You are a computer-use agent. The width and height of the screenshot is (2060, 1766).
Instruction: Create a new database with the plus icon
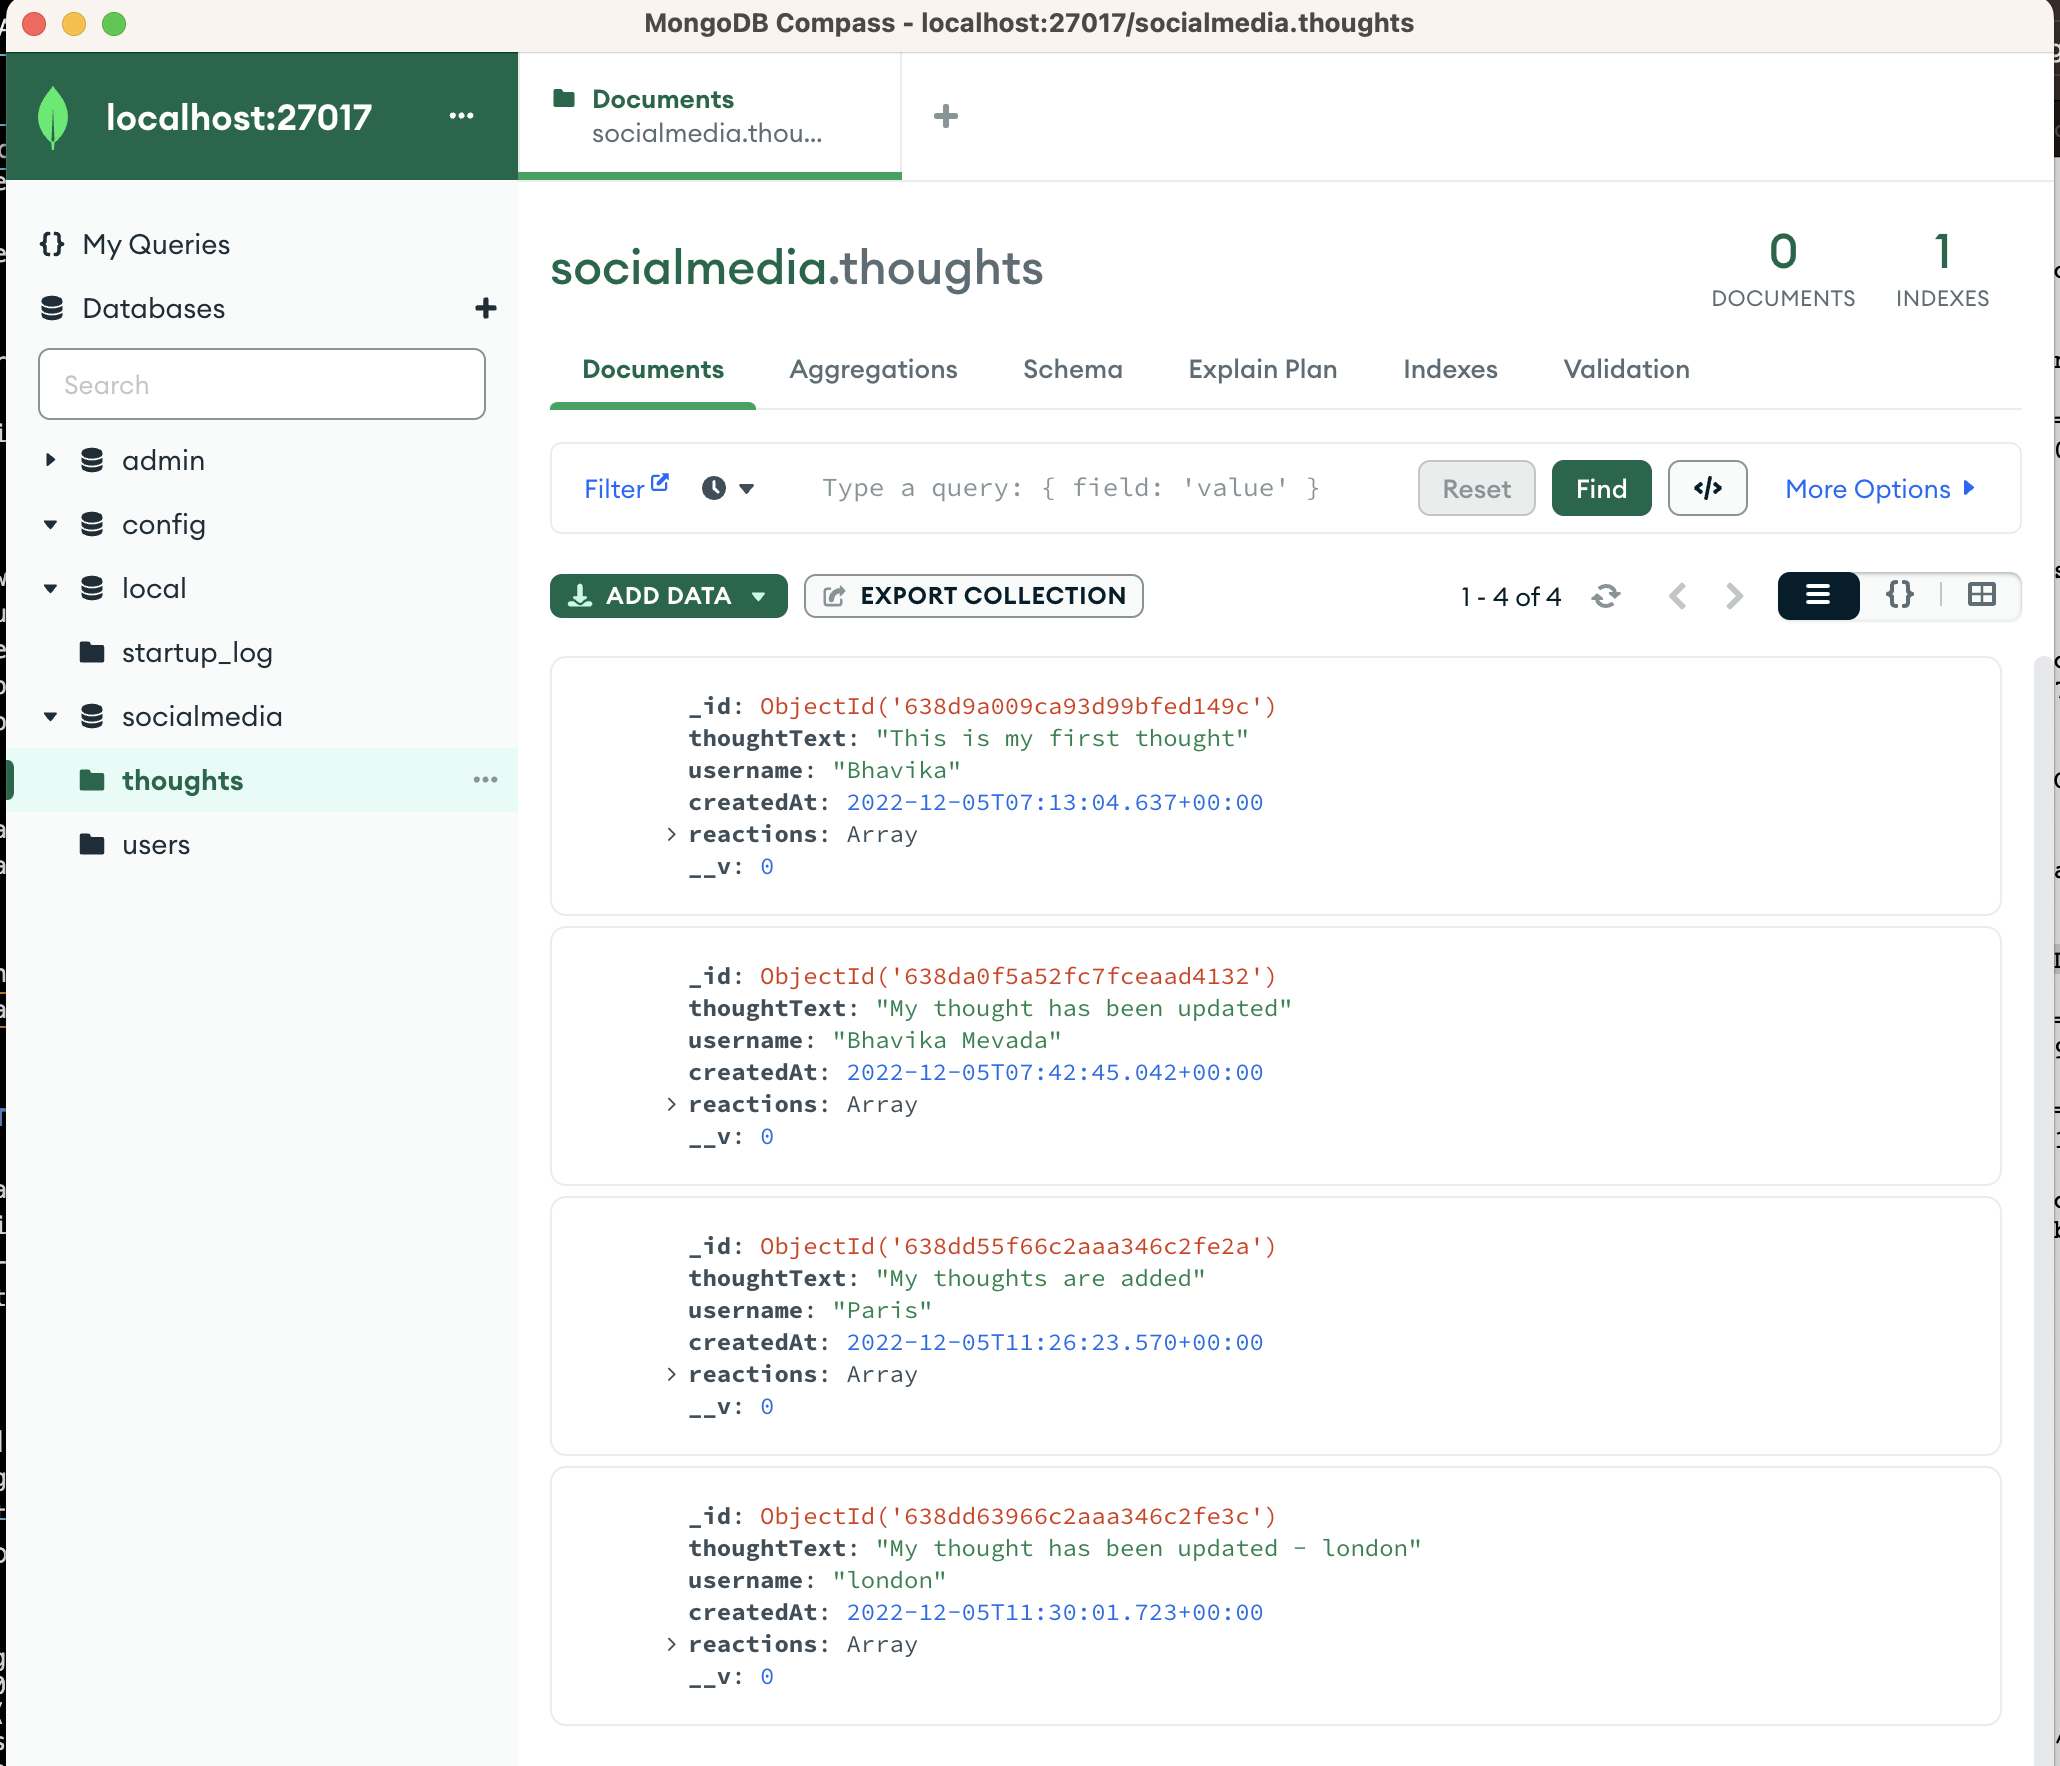pos(485,308)
